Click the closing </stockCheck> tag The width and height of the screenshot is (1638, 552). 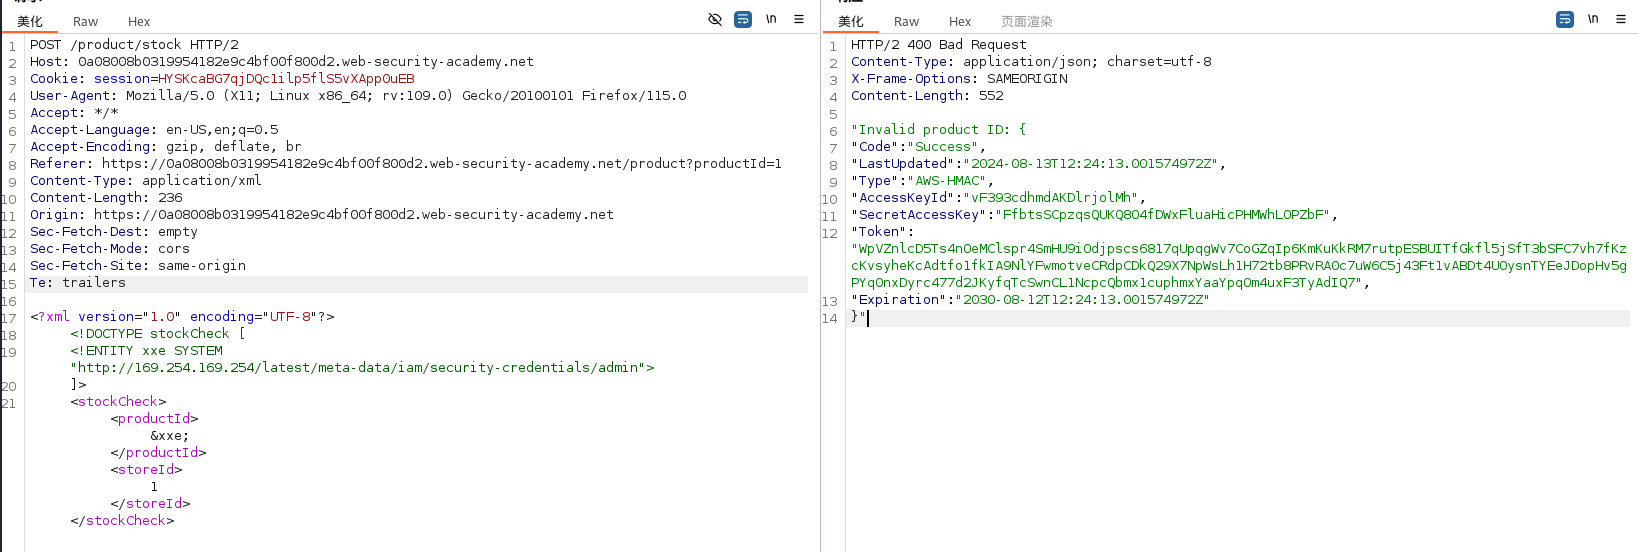122,520
